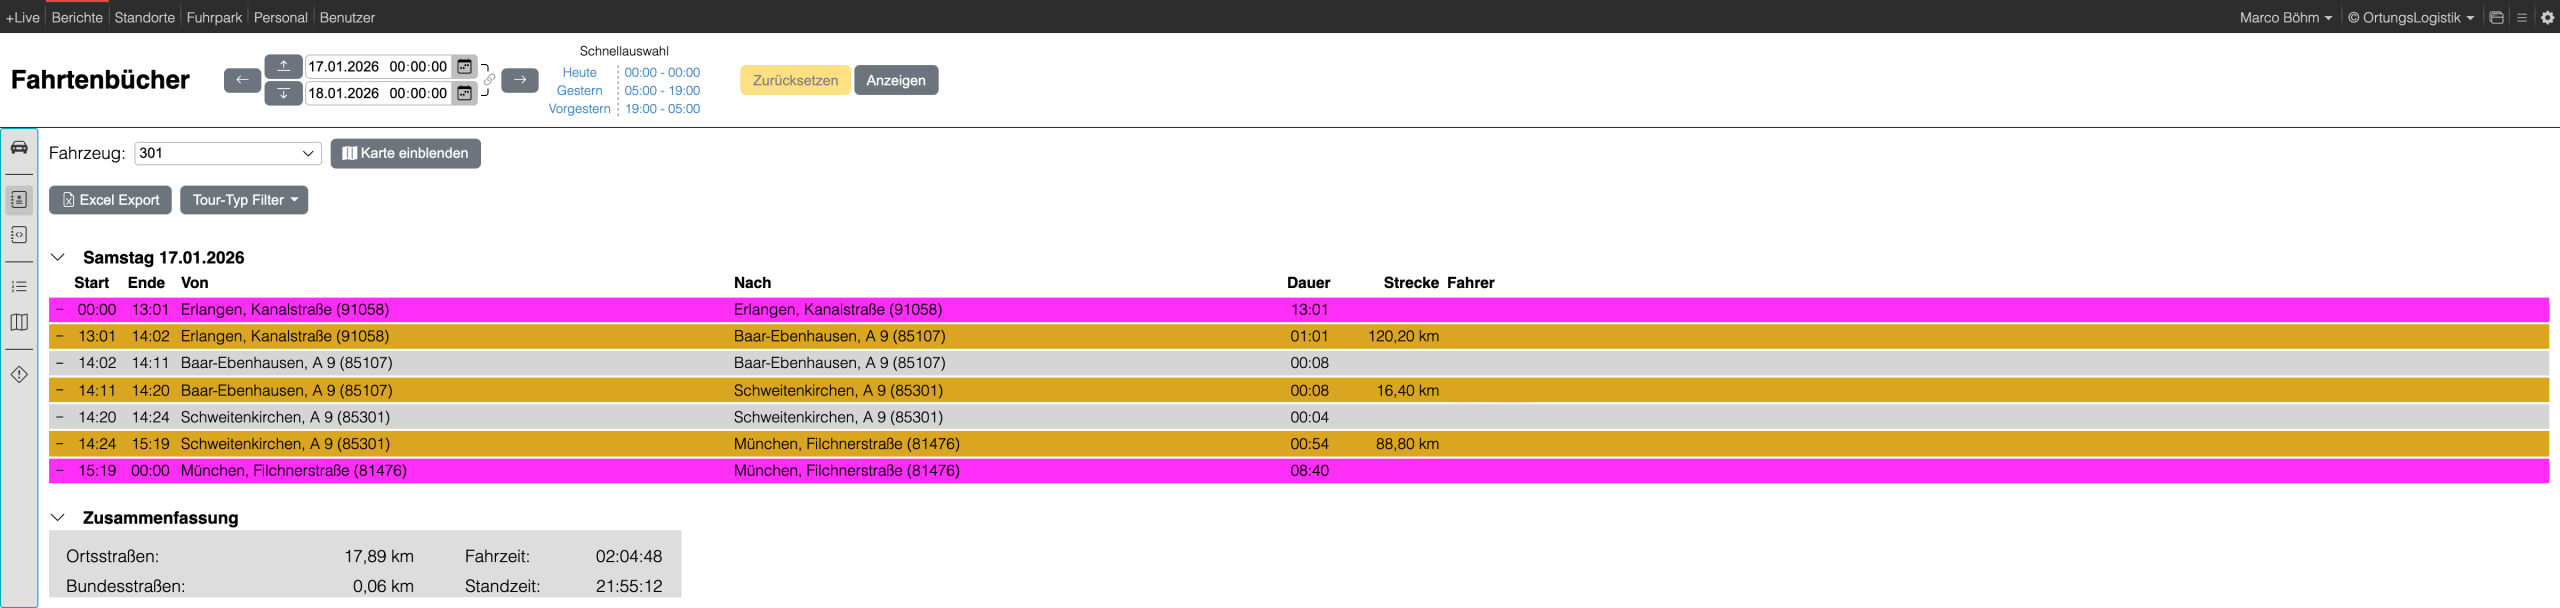The width and height of the screenshot is (2560, 608).
Task: Toggle map with Karte einblenden button
Action: coord(405,153)
